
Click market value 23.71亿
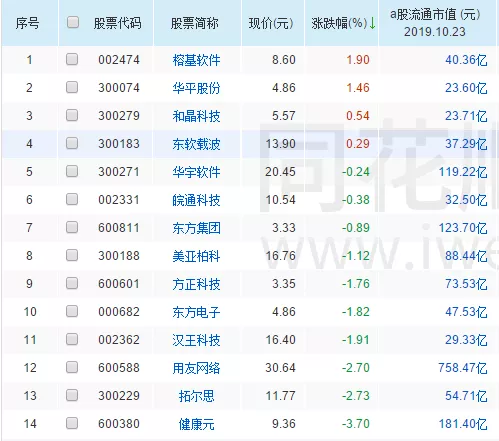tap(466, 116)
